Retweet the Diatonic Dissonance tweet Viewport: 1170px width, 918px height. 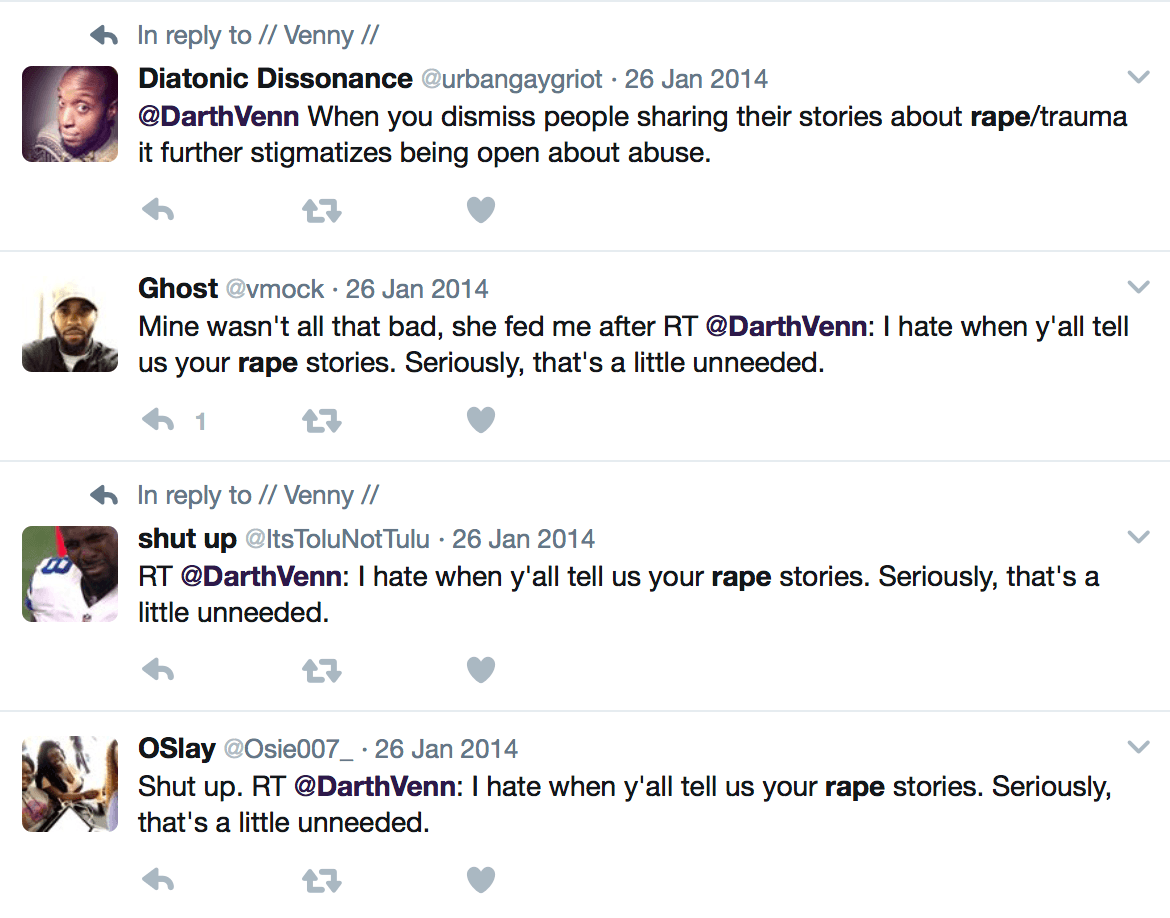point(321,210)
